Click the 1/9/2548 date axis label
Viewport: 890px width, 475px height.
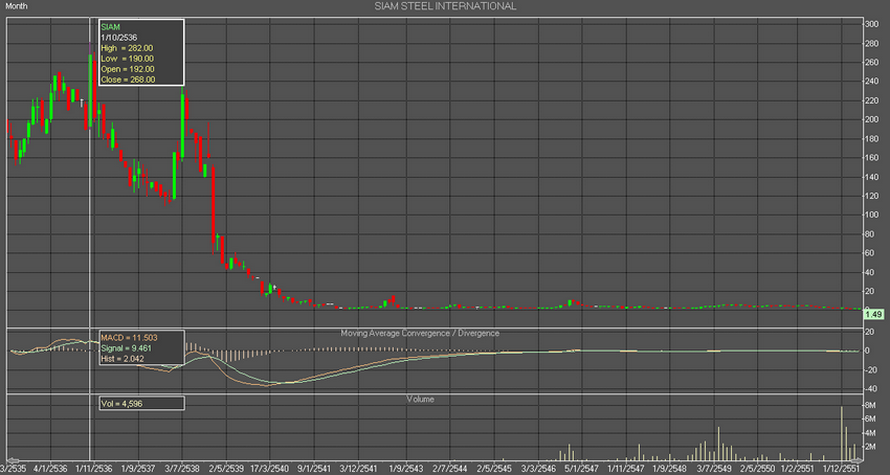tap(670, 469)
